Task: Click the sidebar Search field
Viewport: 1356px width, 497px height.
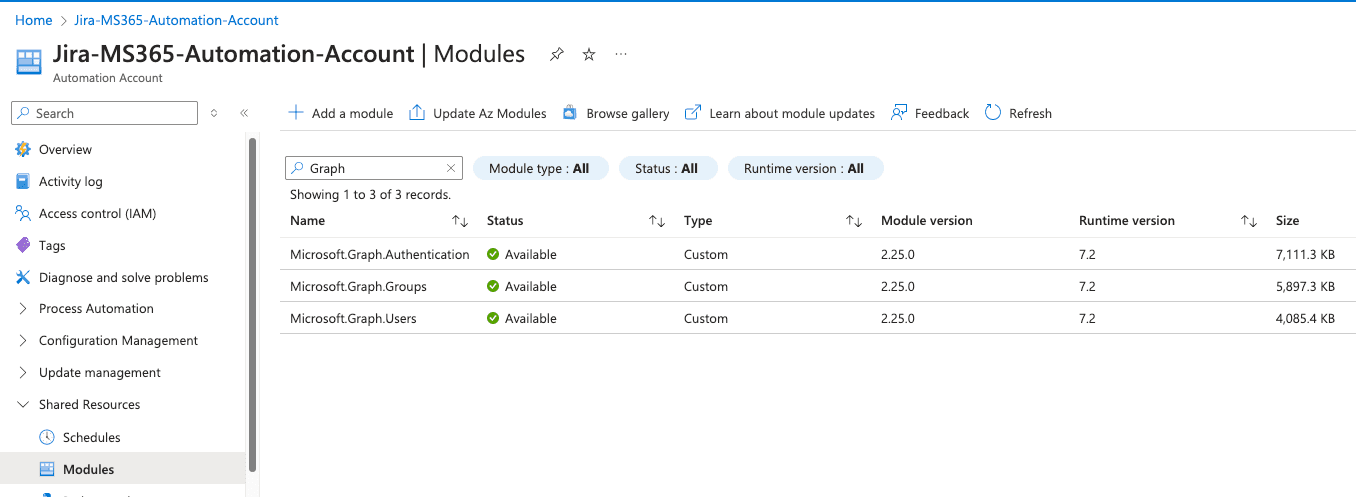Action: tap(105, 113)
